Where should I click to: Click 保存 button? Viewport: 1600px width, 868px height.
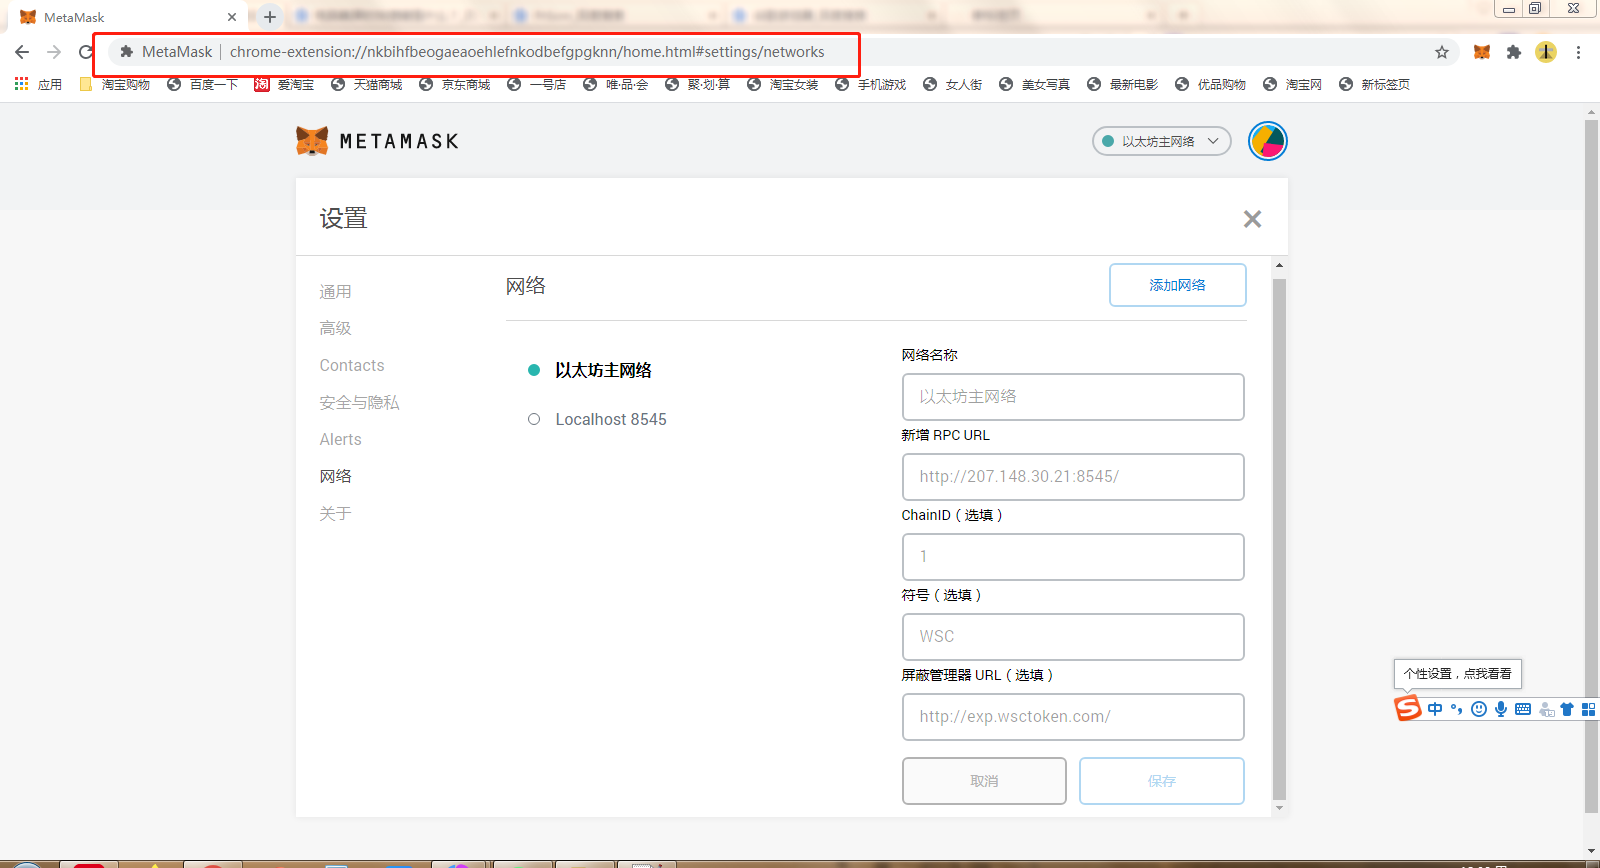click(x=1162, y=781)
